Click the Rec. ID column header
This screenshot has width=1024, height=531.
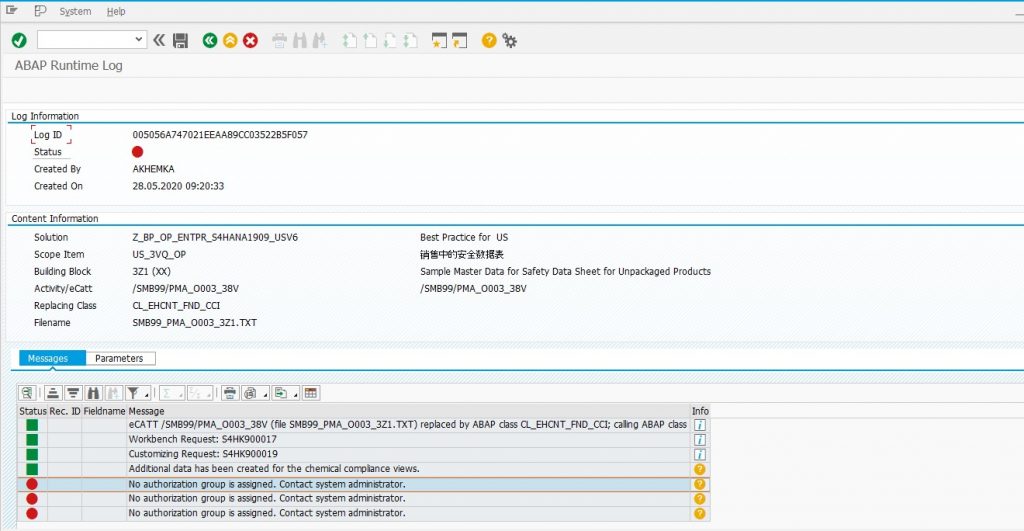pyautogui.click(x=65, y=411)
